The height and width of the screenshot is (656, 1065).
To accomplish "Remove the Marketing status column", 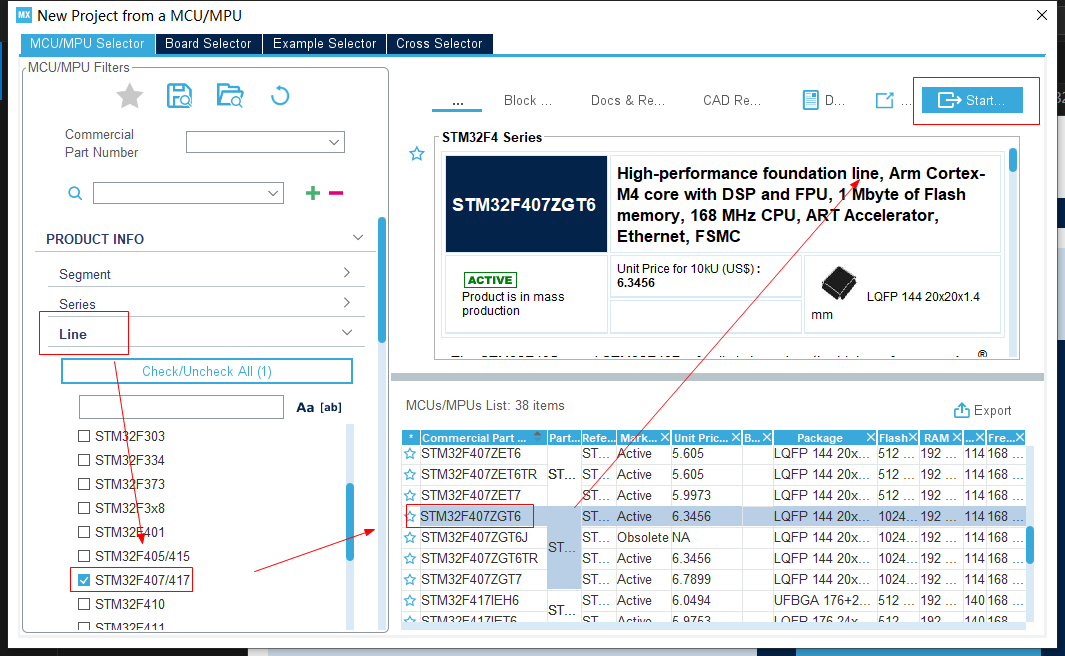I will 664,438.
